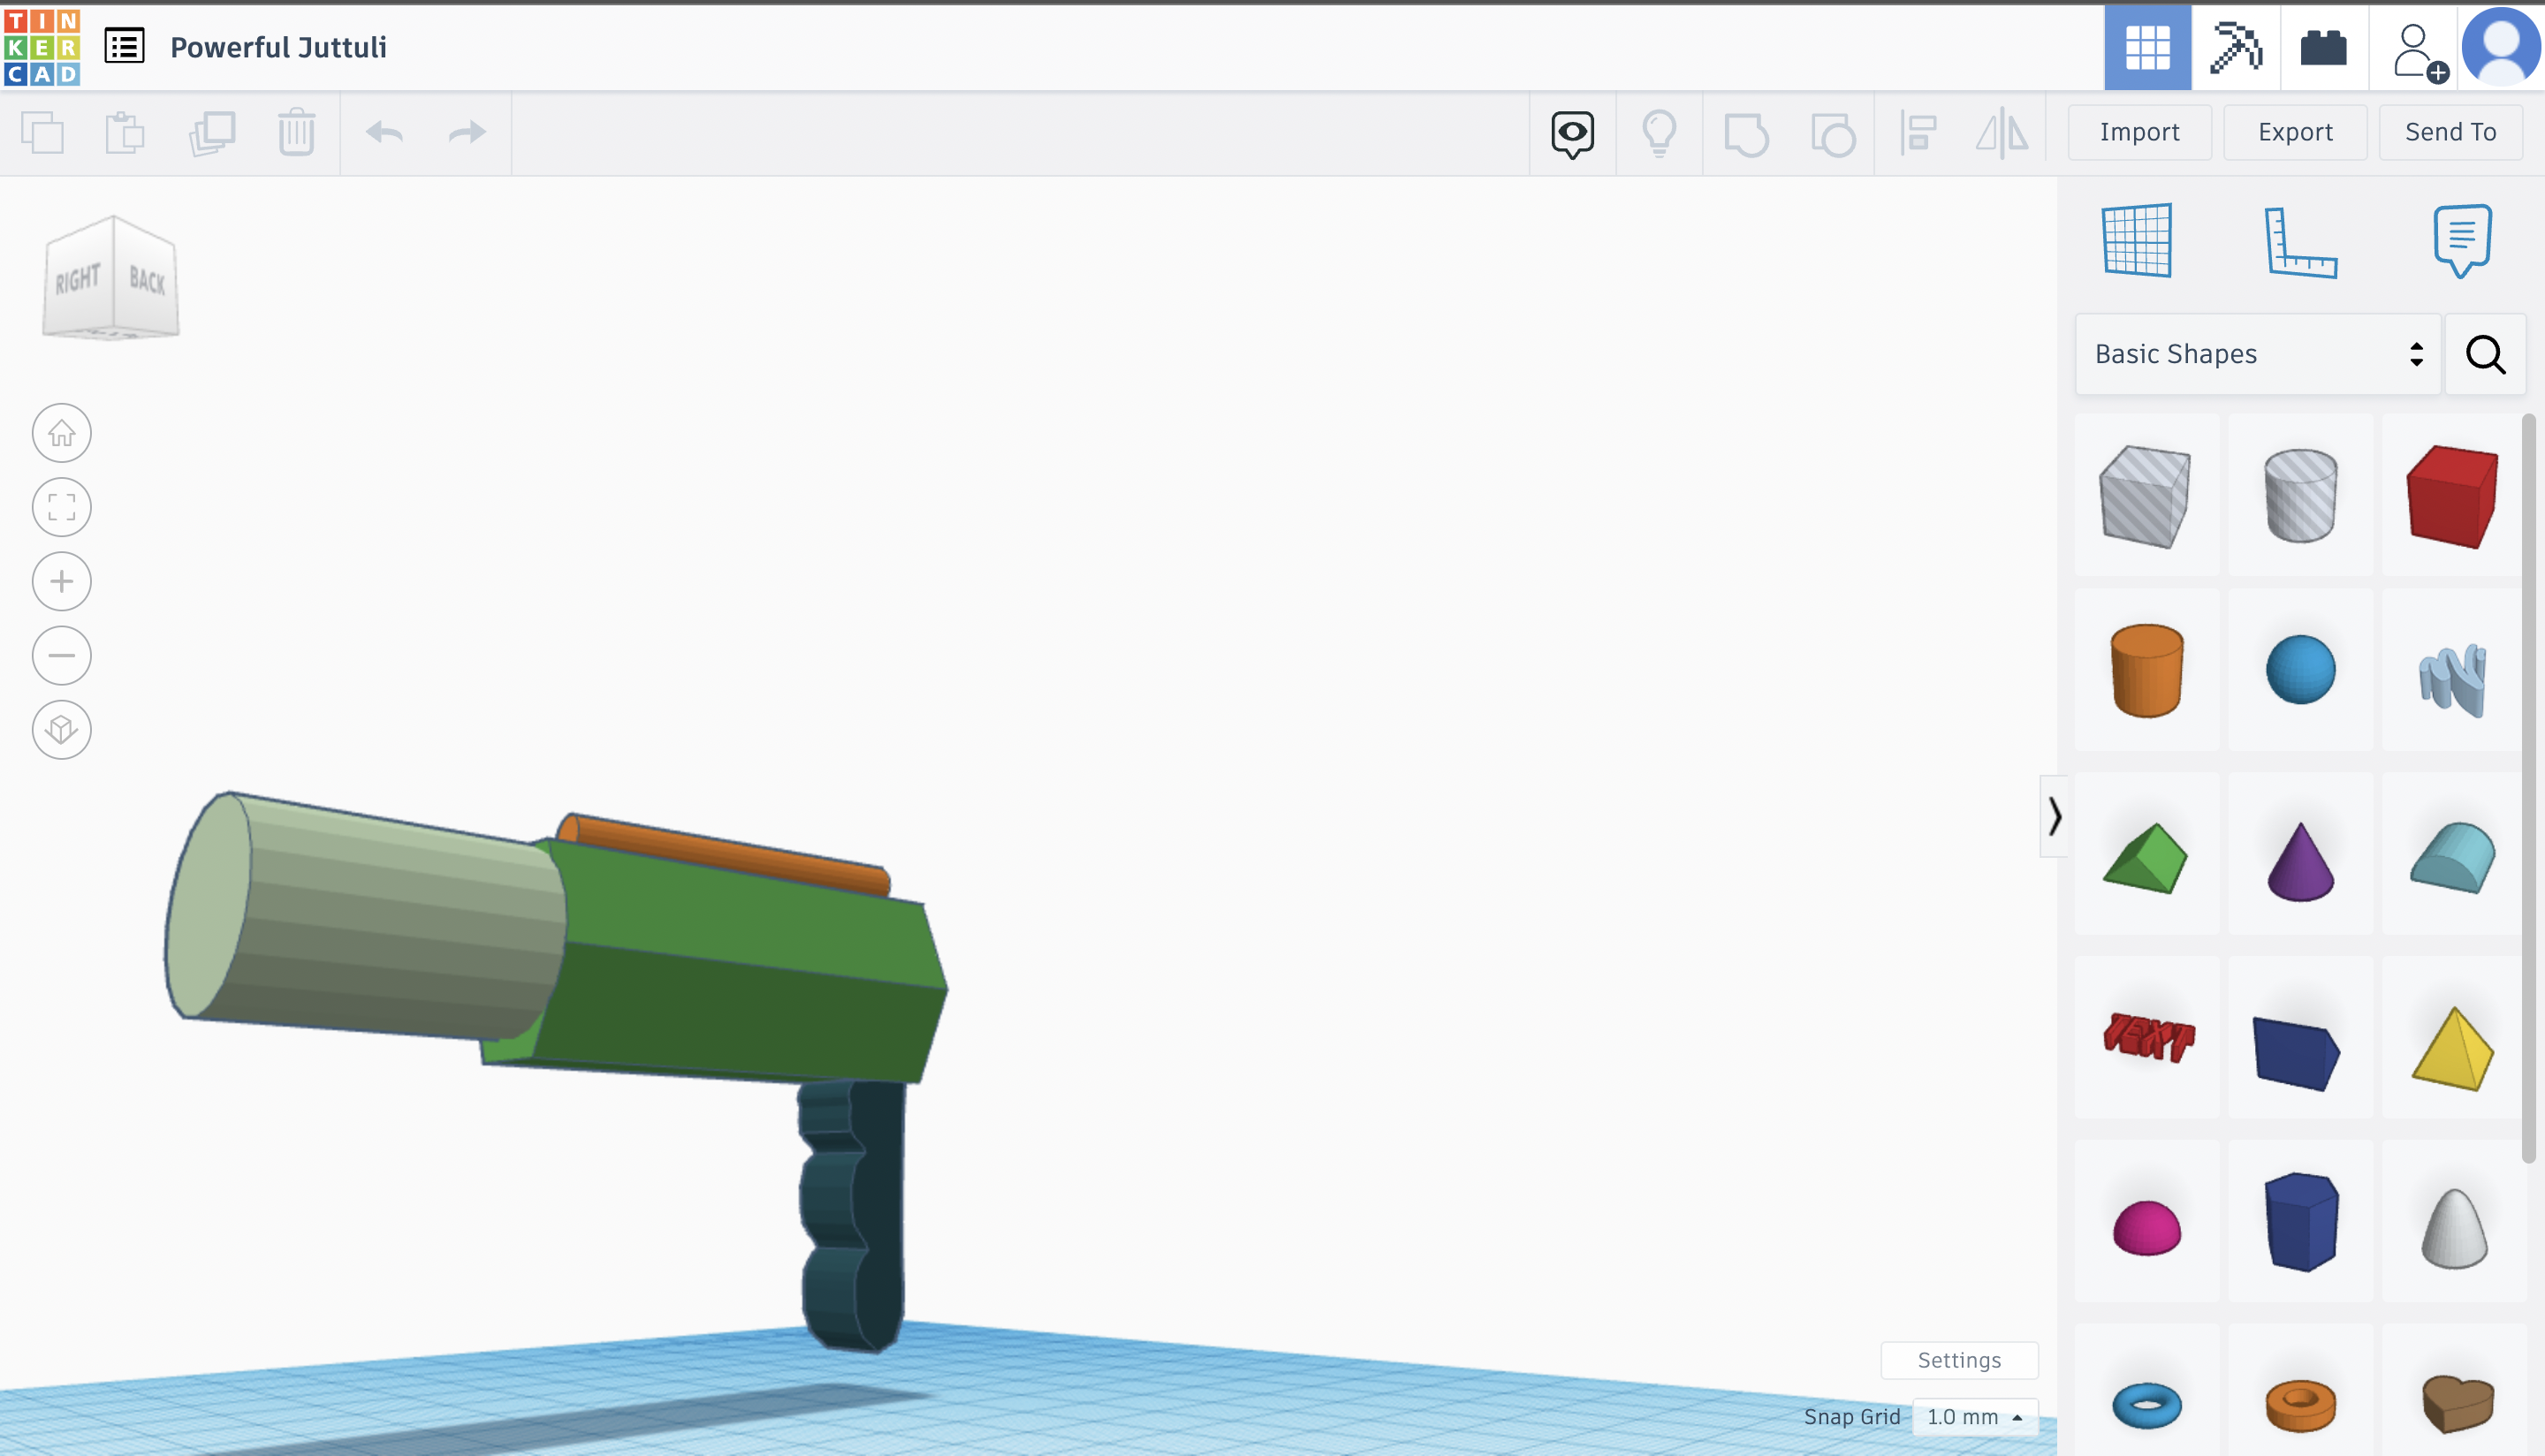Pick the blue Sphere shape
Image resolution: width=2545 pixels, height=1456 pixels.
click(x=2299, y=670)
